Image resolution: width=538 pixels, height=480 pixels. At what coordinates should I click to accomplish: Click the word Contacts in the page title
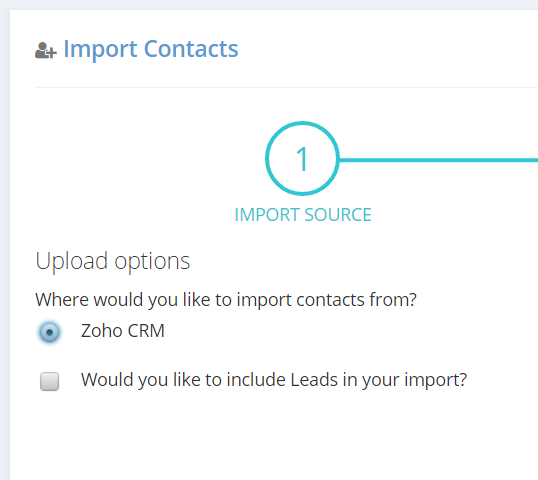pyautogui.click(x=191, y=49)
